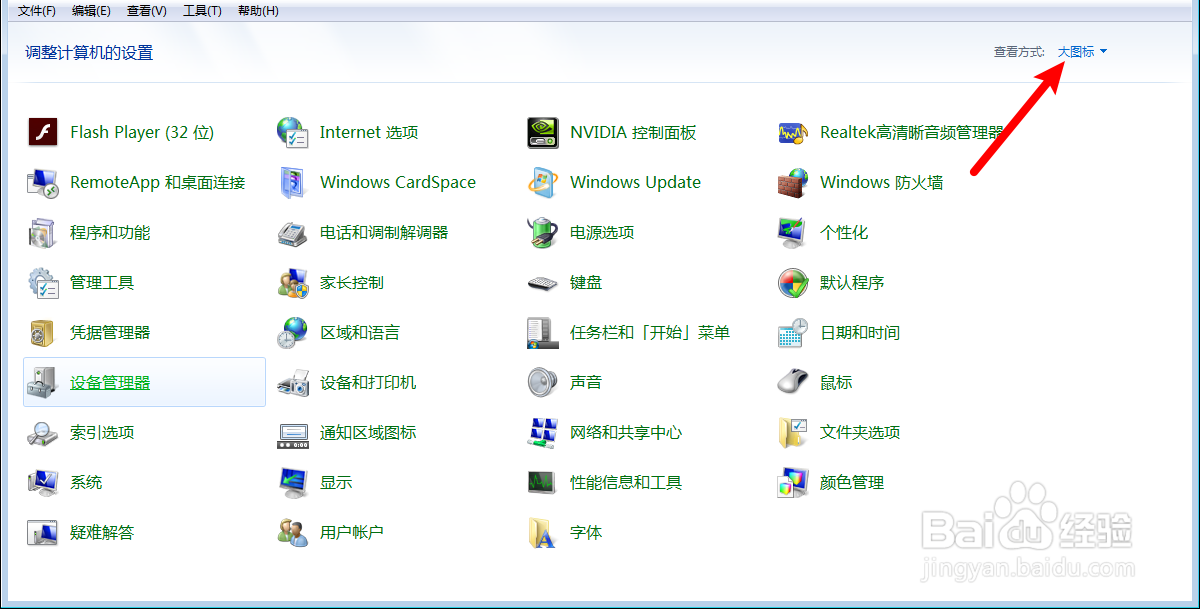1200x609 pixels.
Task: Open the 个性化 text link
Action: click(844, 232)
